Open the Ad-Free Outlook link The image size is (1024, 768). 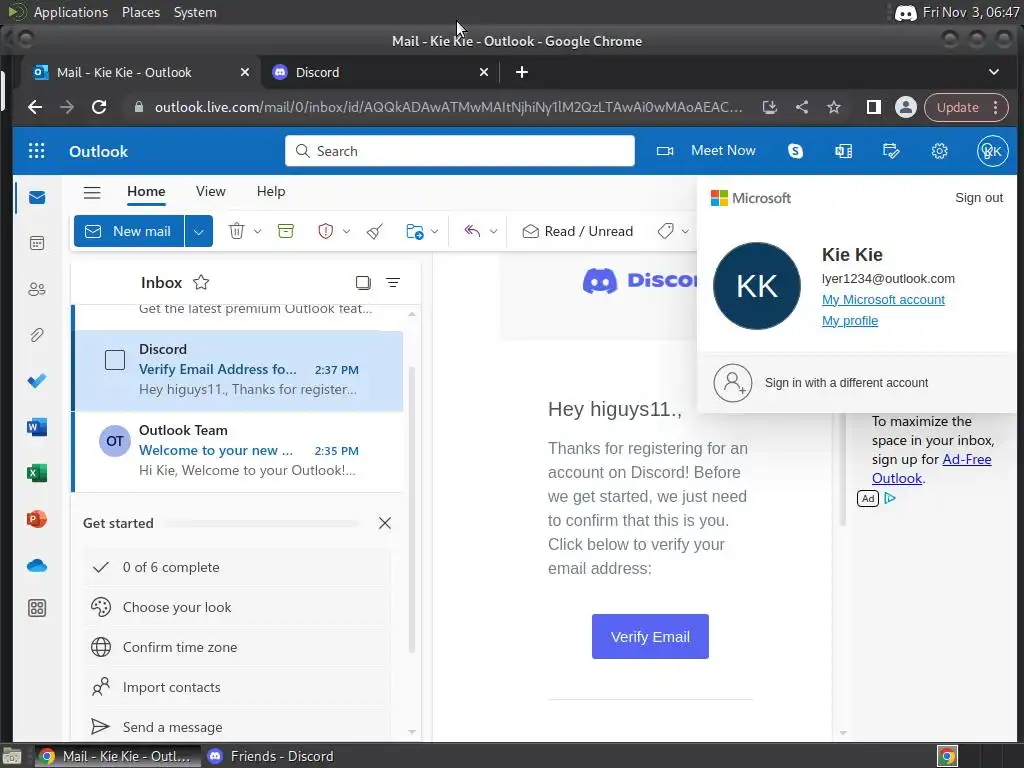pos(932,469)
